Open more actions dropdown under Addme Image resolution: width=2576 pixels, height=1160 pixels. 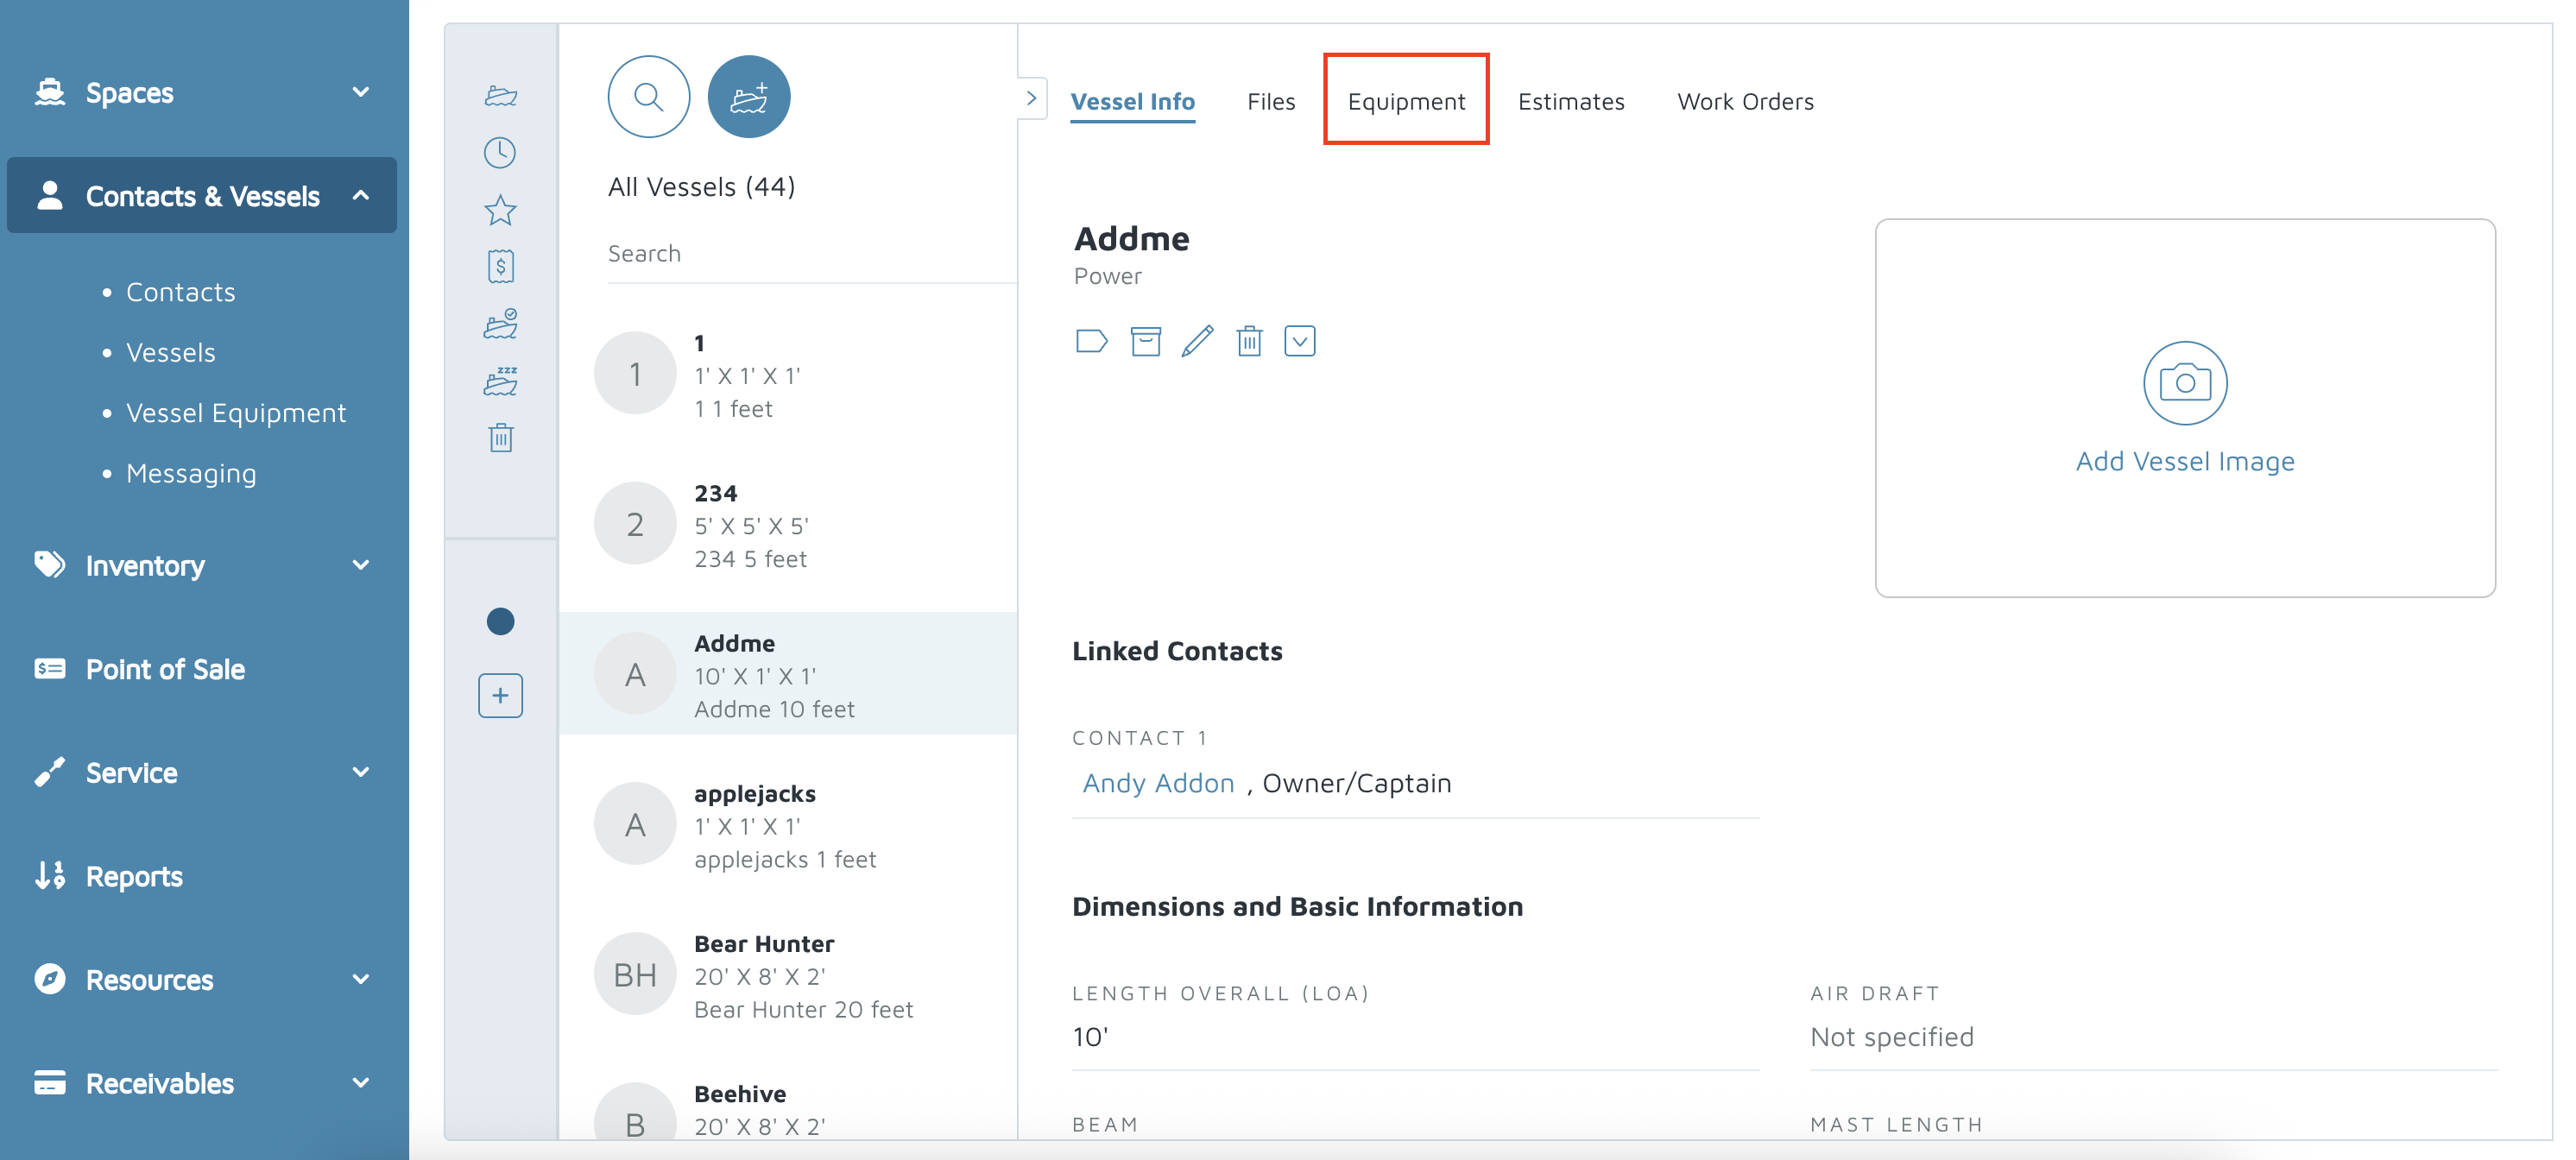point(1299,341)
